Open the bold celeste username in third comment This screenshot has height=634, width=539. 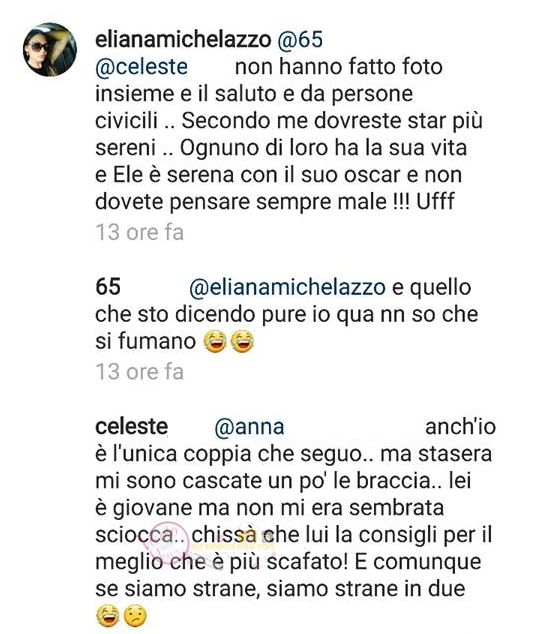point(131,427)
